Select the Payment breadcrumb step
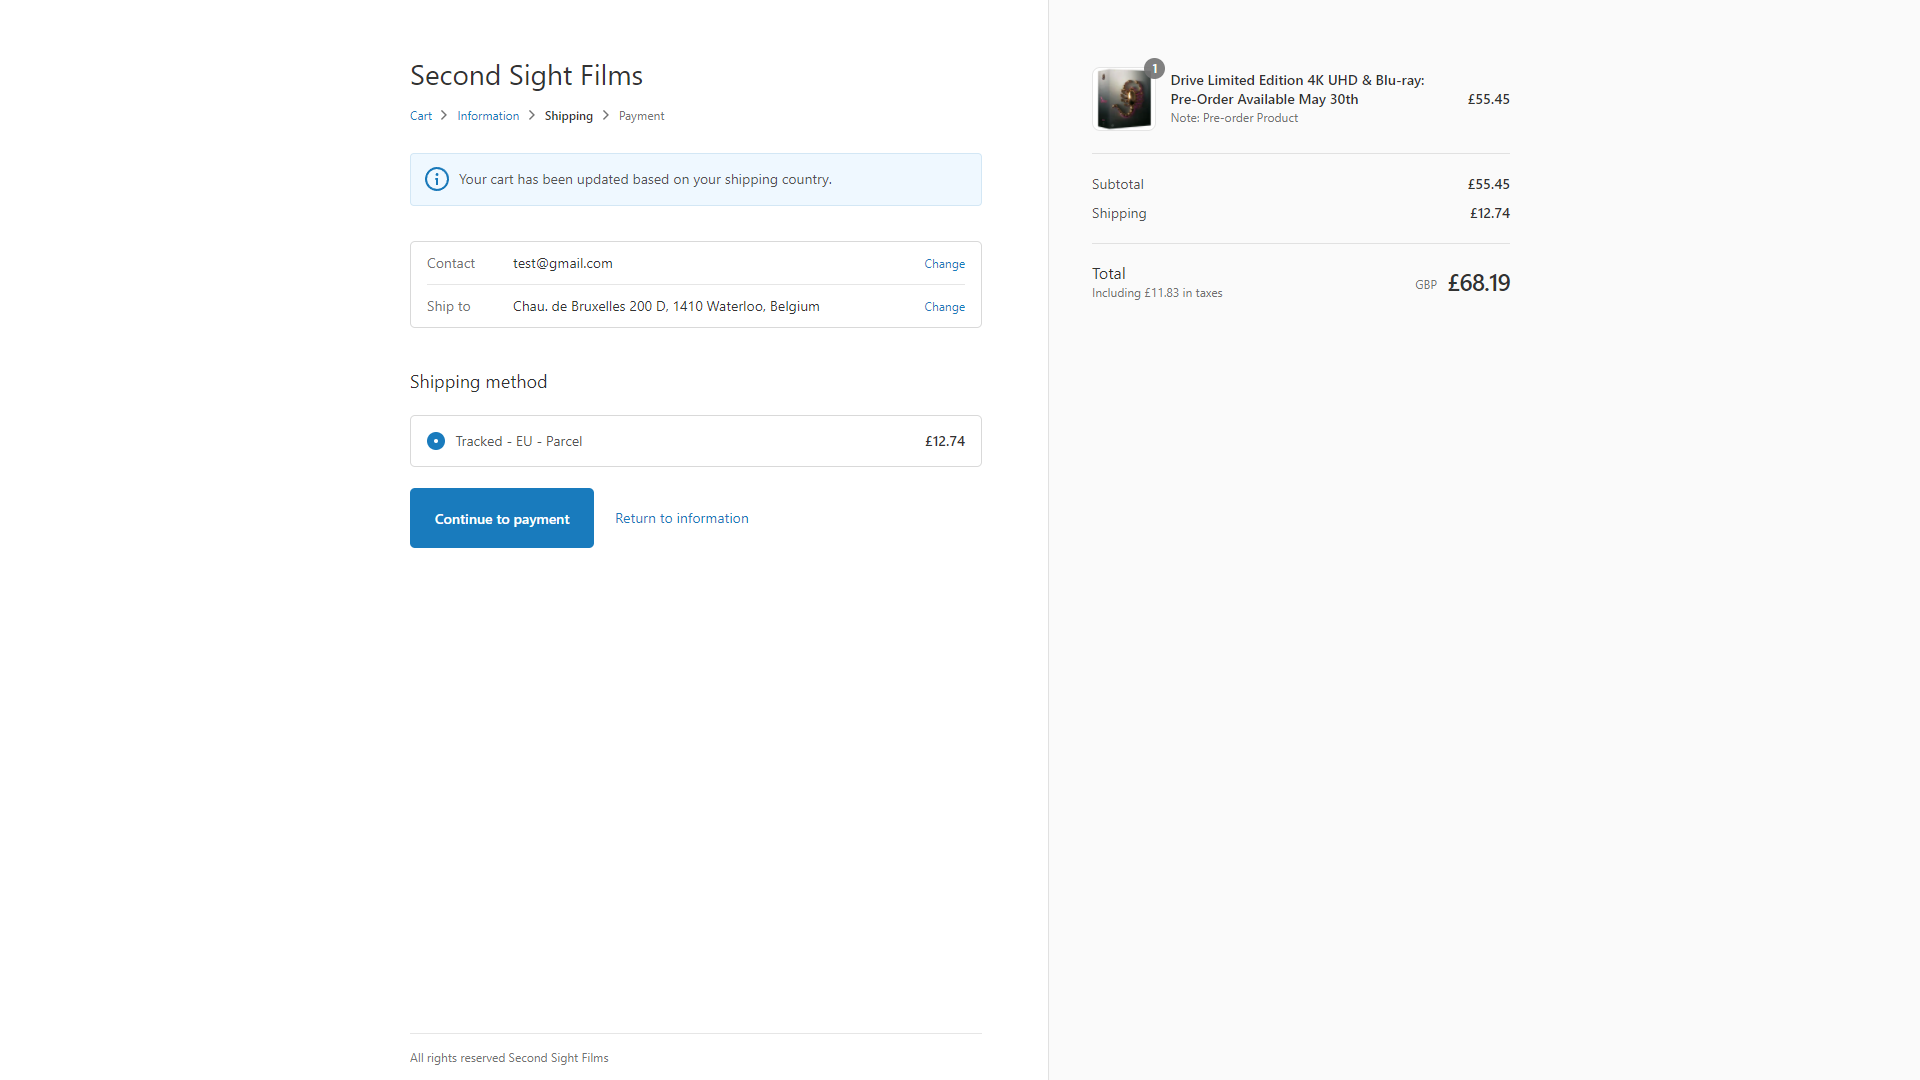The image size is (1920, 1080). pyautogui.click(x=641, y=116)
